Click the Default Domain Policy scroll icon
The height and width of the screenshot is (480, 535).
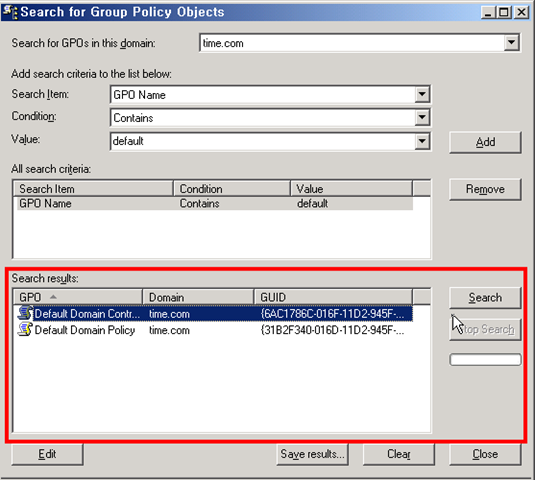[25, 330]
